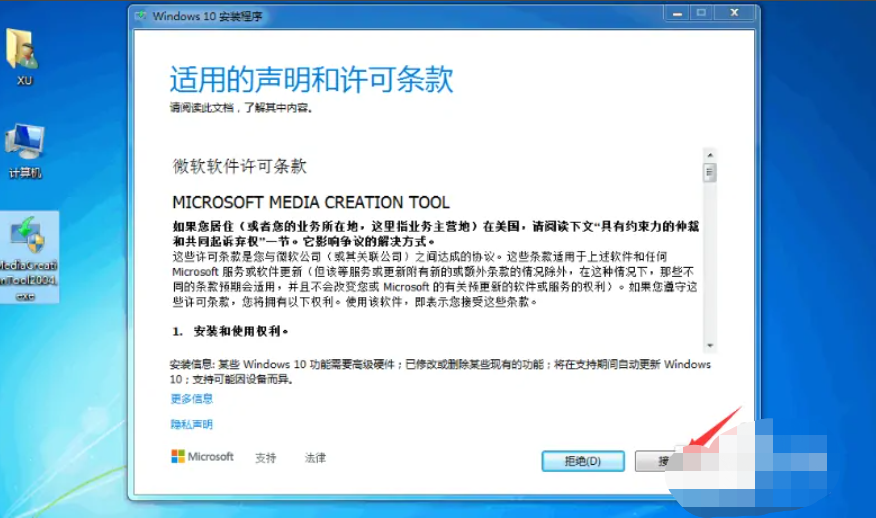Image resolution: width=876 pixels, height=518 pixels.
Task: Click the heading 微软软件许可条款
Action: click(239, 166)
